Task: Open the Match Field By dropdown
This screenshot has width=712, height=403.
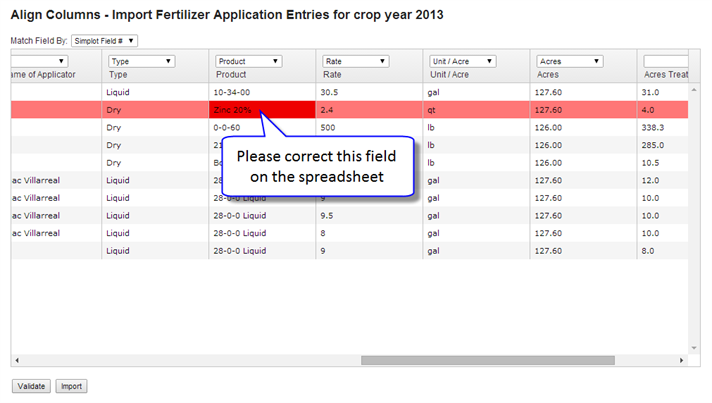Action: pos(104,41)
